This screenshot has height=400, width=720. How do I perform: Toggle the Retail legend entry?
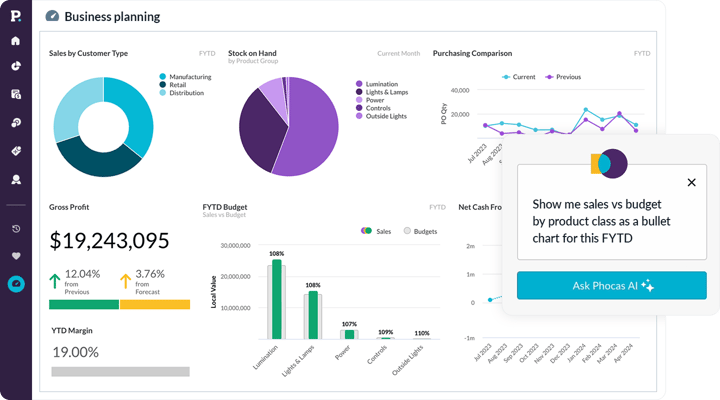click(173, 85)
